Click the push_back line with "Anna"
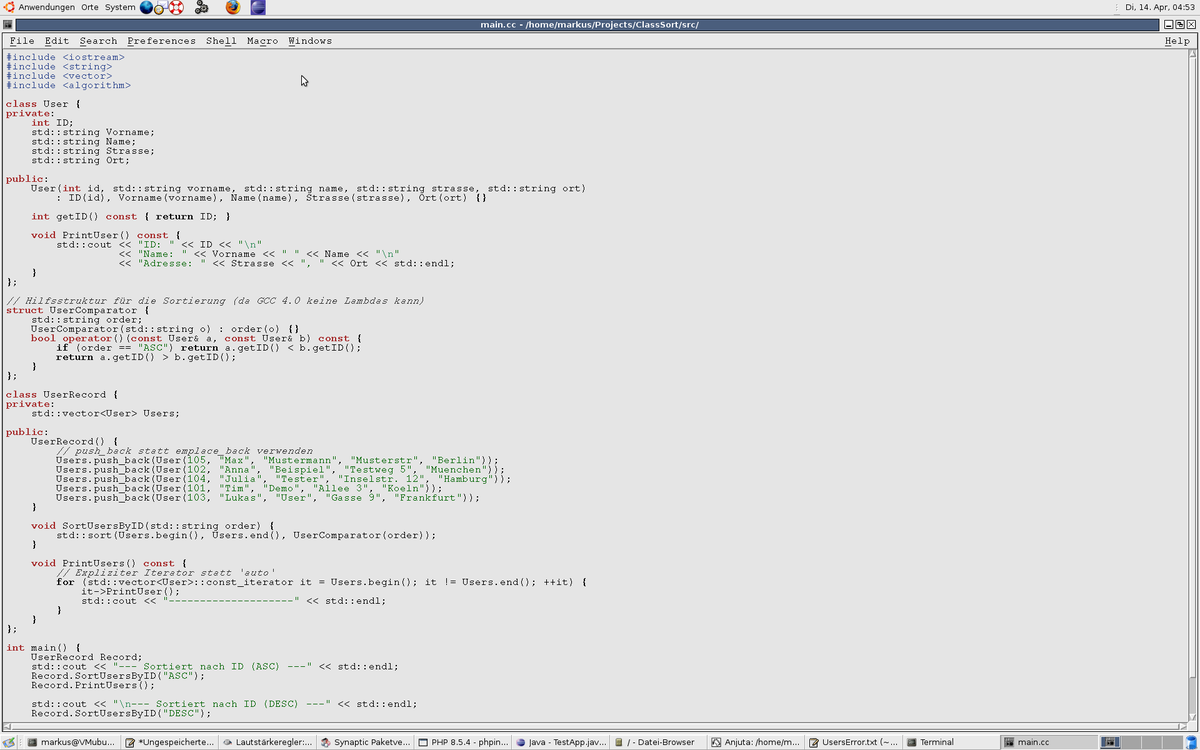 point(280,469)
